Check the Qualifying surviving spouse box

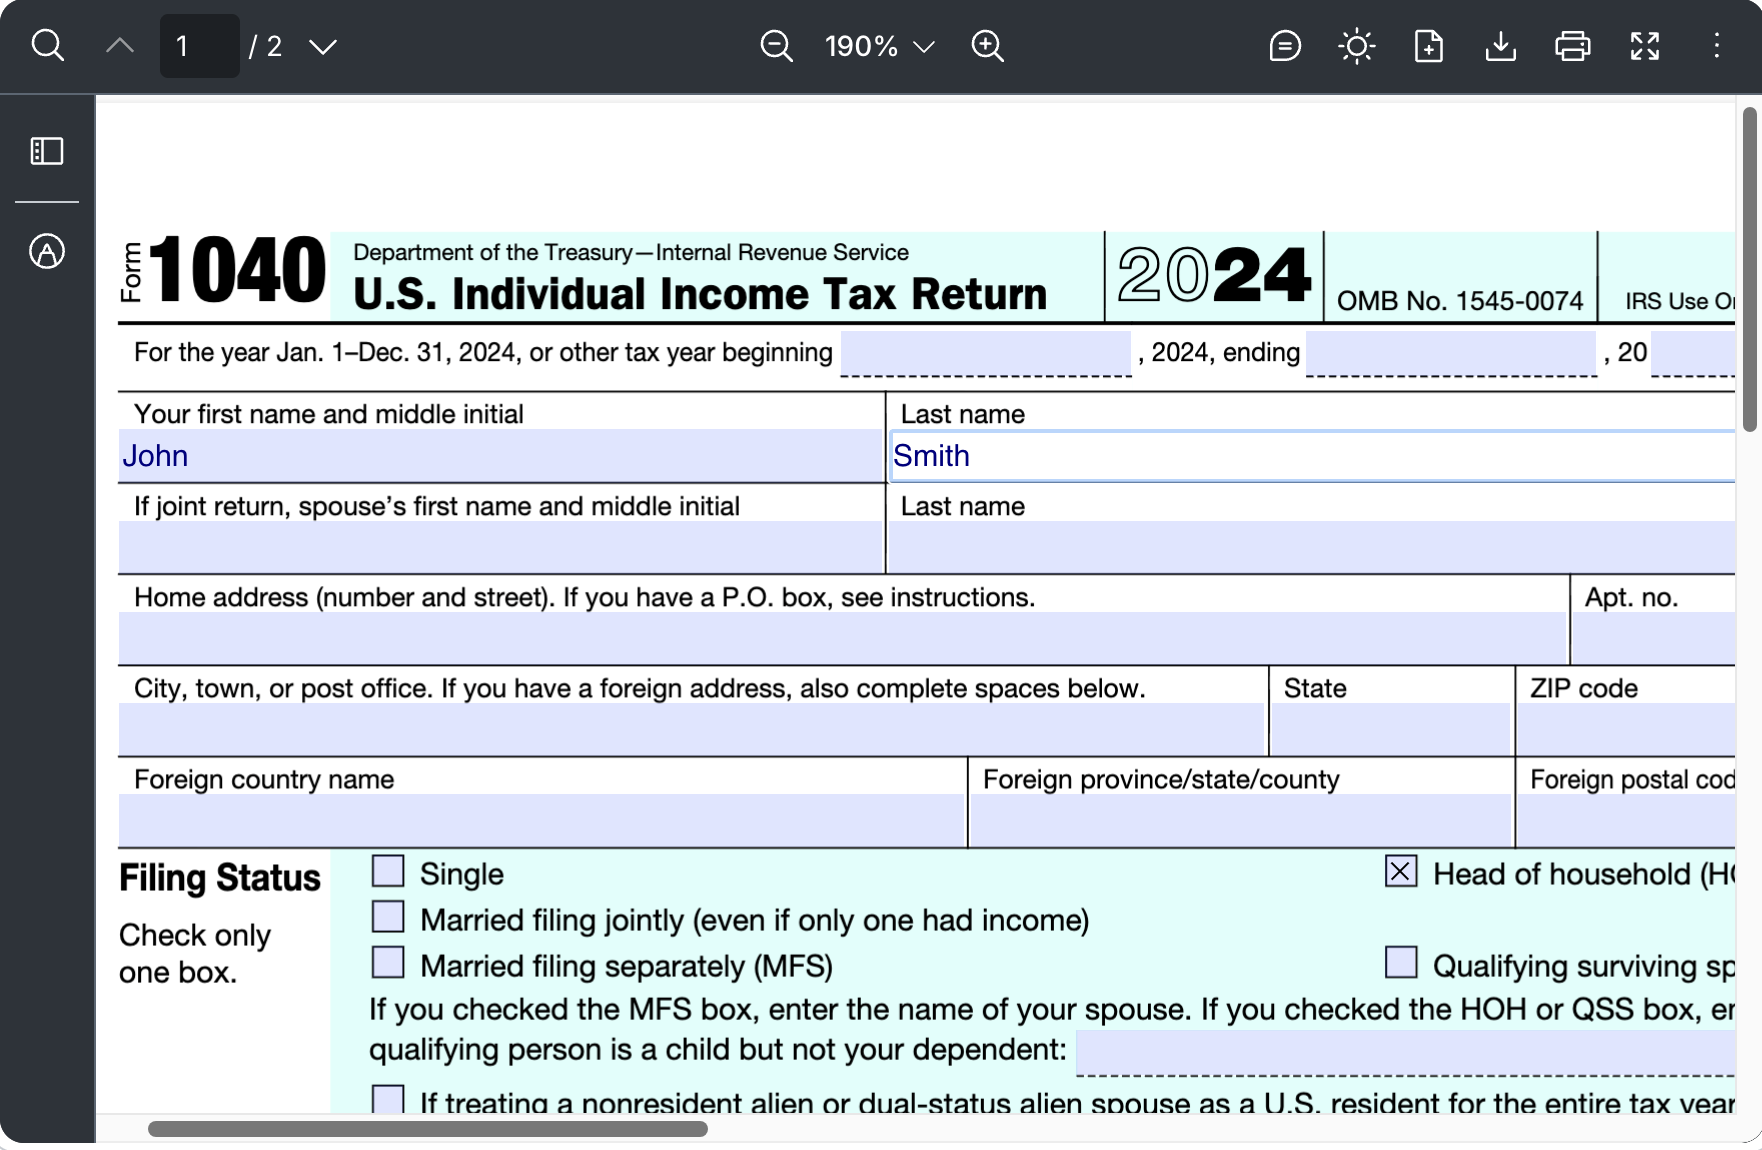[x=1401, y=963]
